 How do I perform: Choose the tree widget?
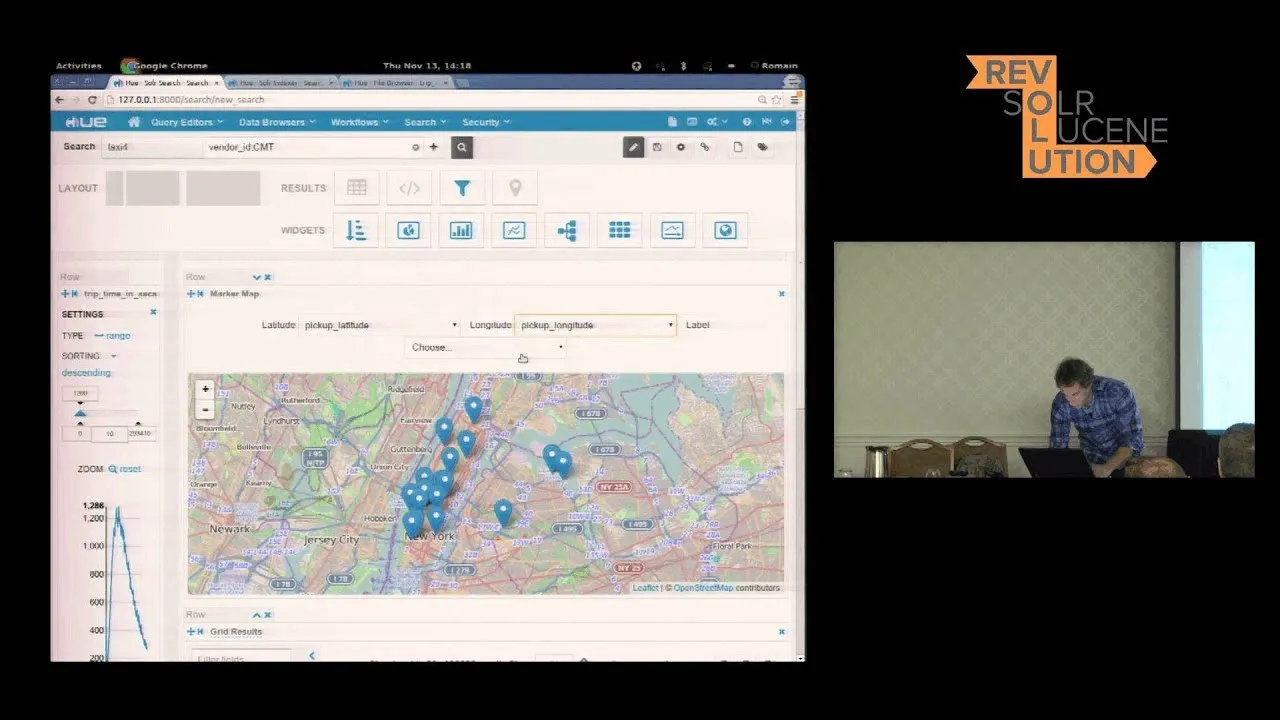tap(567, 230)
